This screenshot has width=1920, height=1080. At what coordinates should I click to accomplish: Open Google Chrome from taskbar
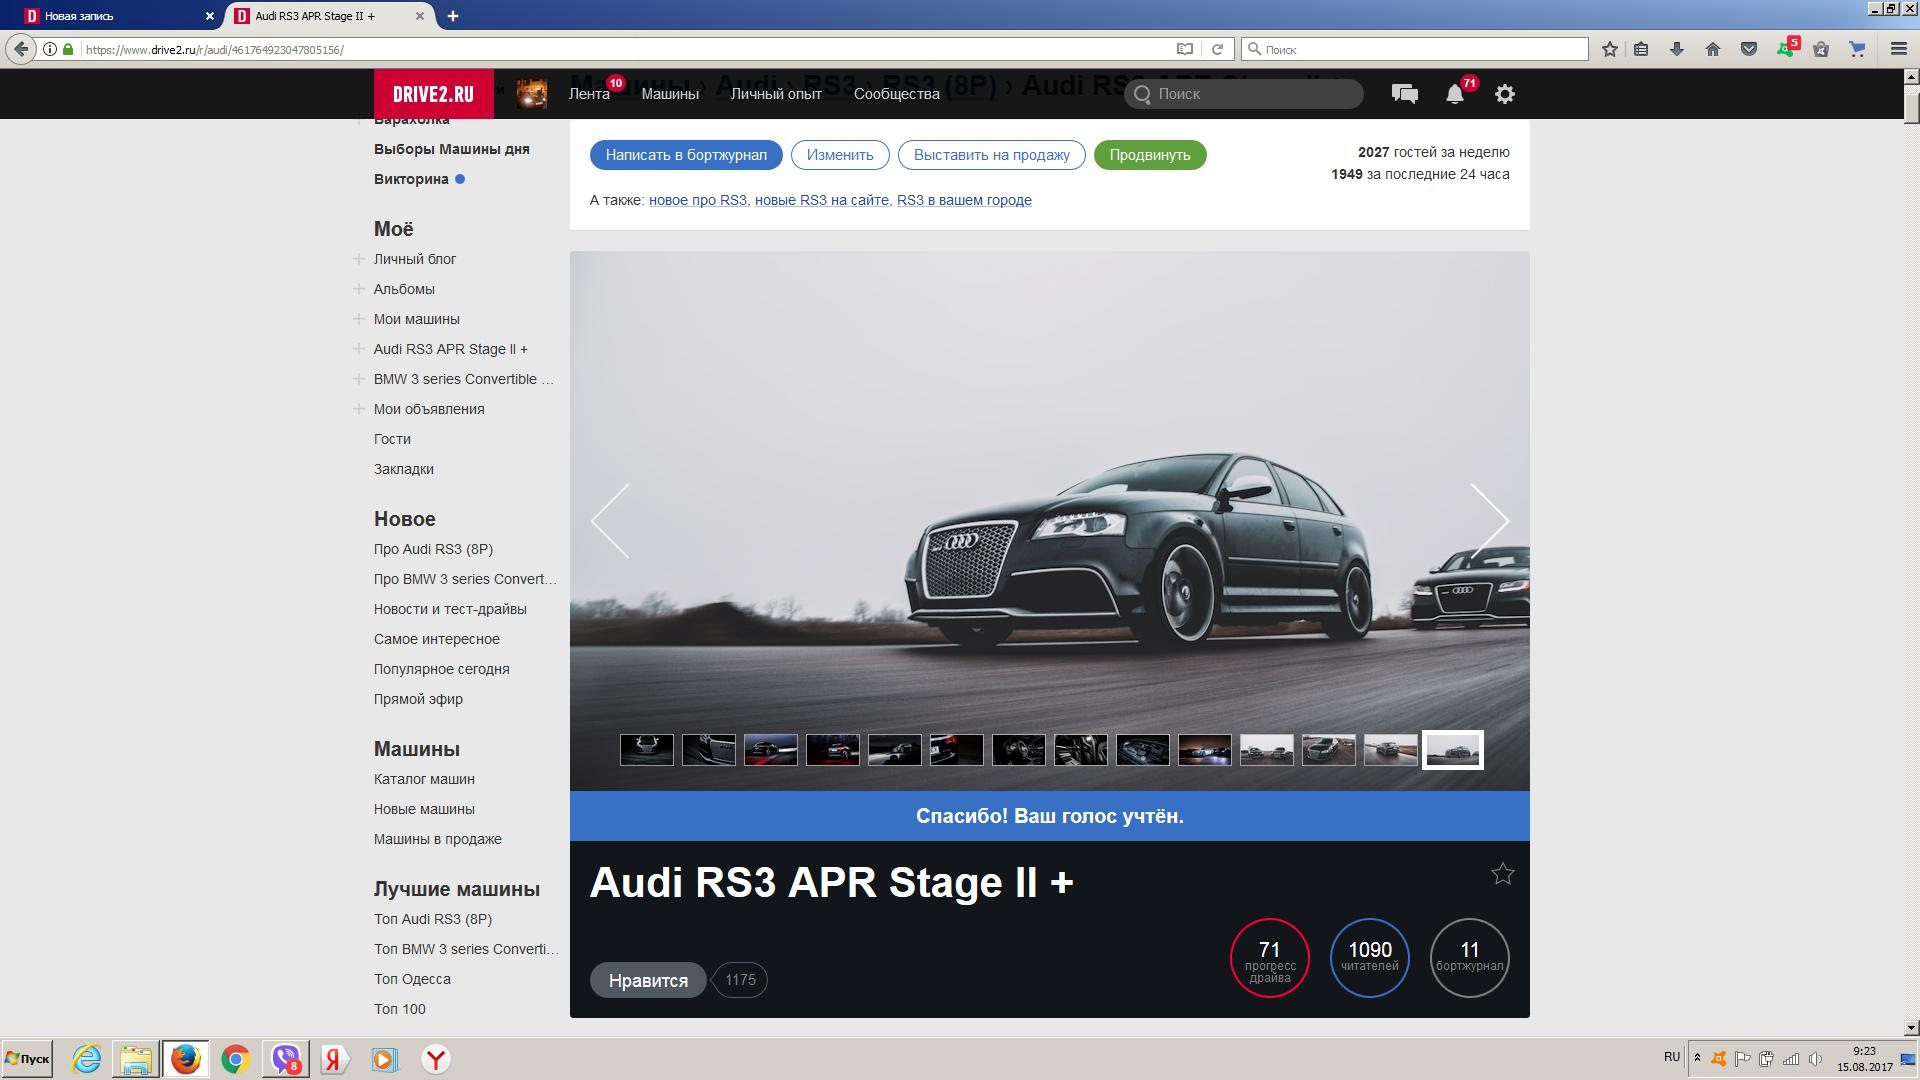tap(235, 1059)
